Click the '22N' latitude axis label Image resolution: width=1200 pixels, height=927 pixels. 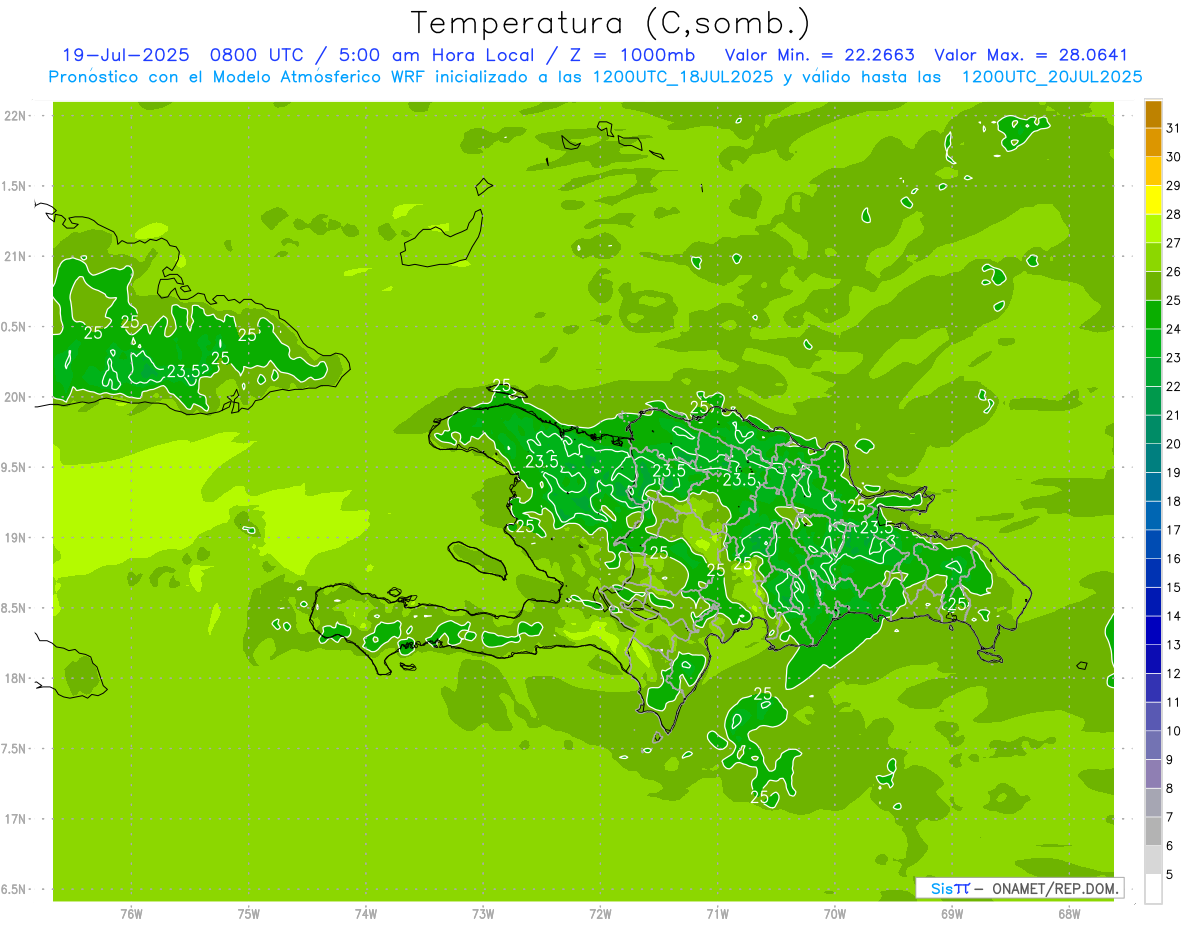click(17, 116)
